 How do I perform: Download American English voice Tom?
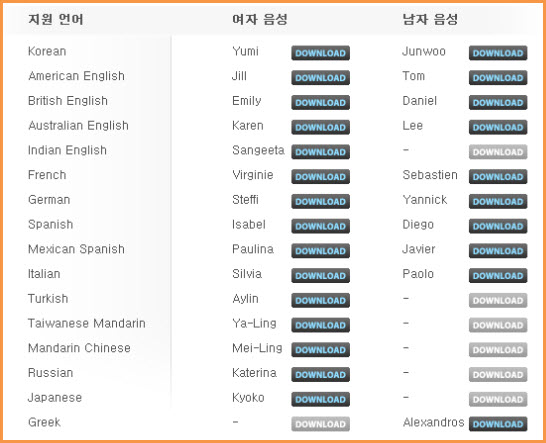498,78
